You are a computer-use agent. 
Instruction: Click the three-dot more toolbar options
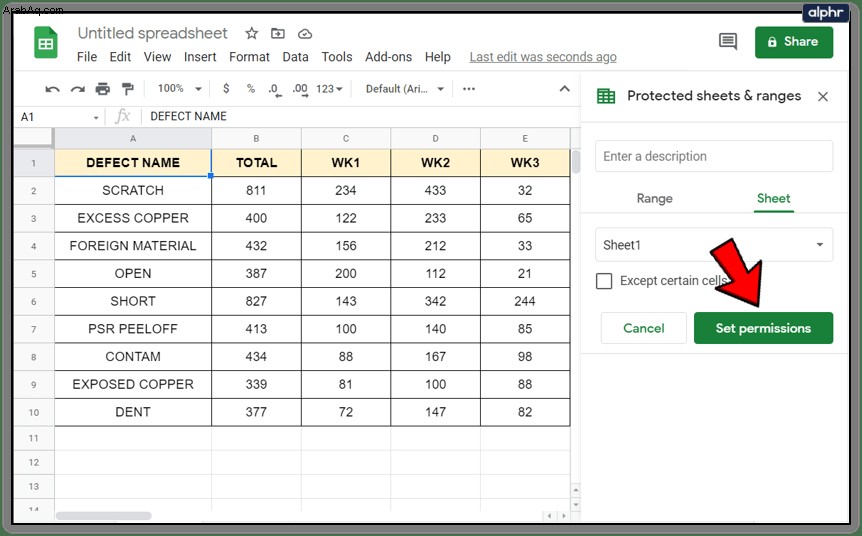tap(469, 89)
